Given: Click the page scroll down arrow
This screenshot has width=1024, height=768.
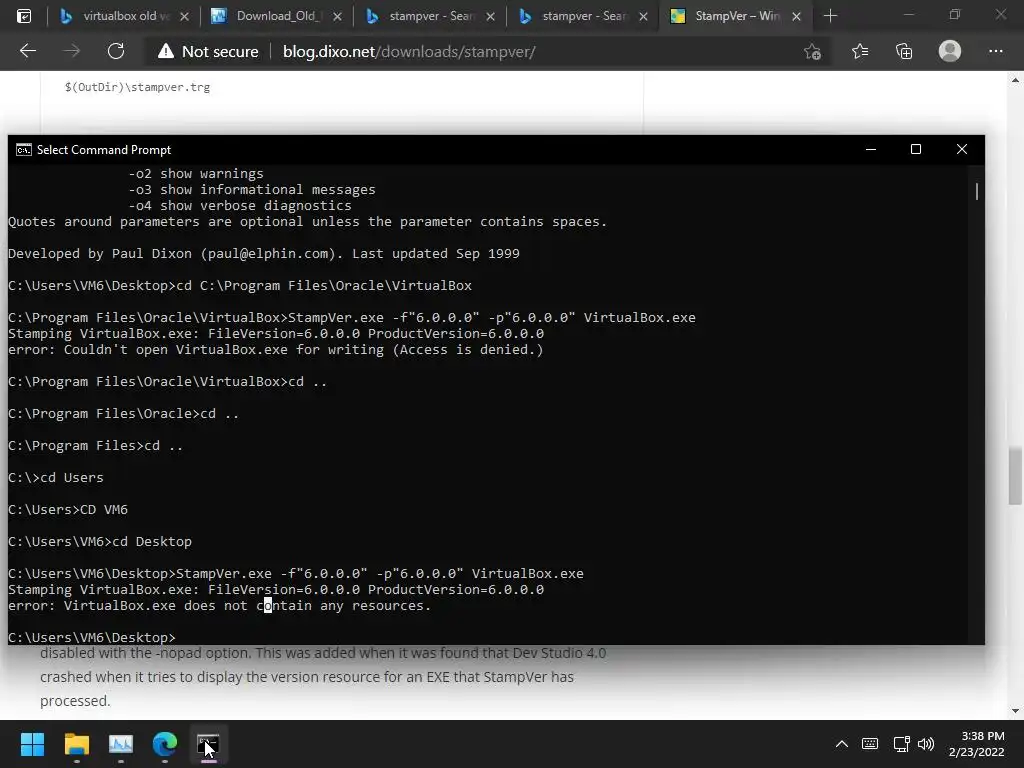Looking at the screenshot, I should point(1015,711).
